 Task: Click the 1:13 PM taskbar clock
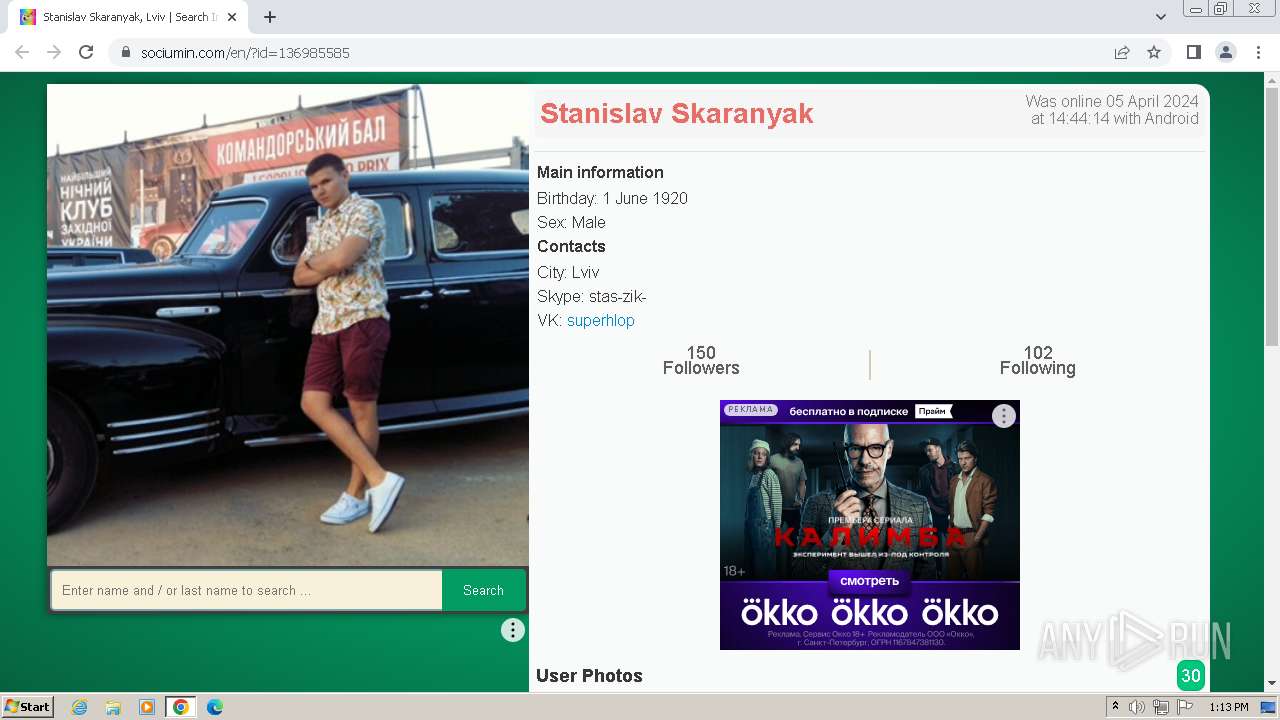point(1229,707)
